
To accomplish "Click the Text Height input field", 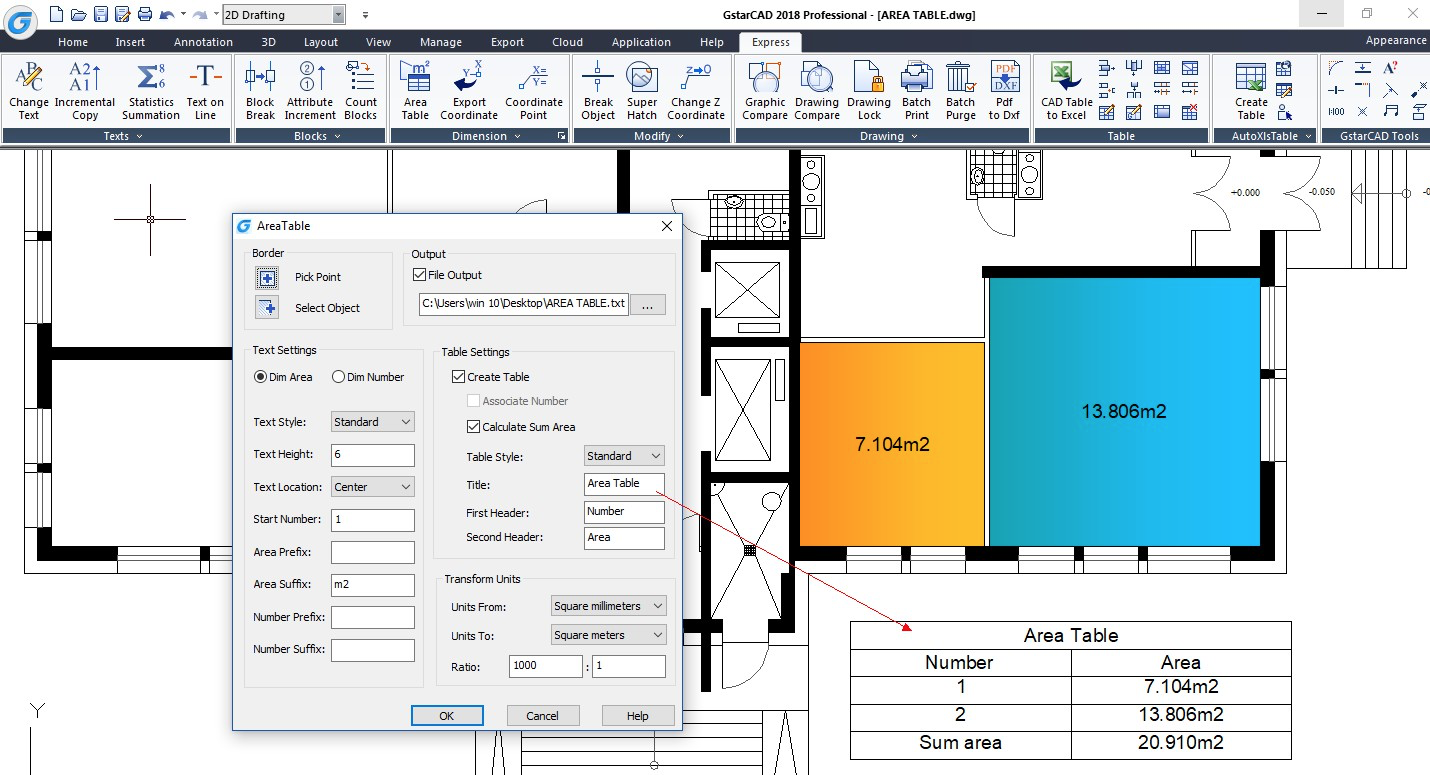I will tap(373, 455).
